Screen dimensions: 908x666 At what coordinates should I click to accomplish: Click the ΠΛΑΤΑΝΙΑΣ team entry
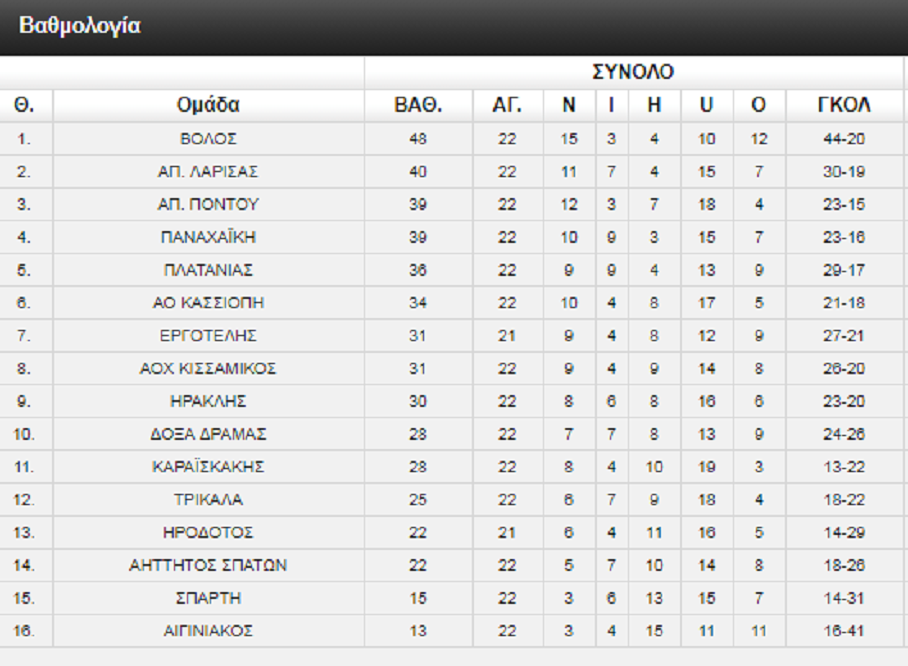pos(208,270)
